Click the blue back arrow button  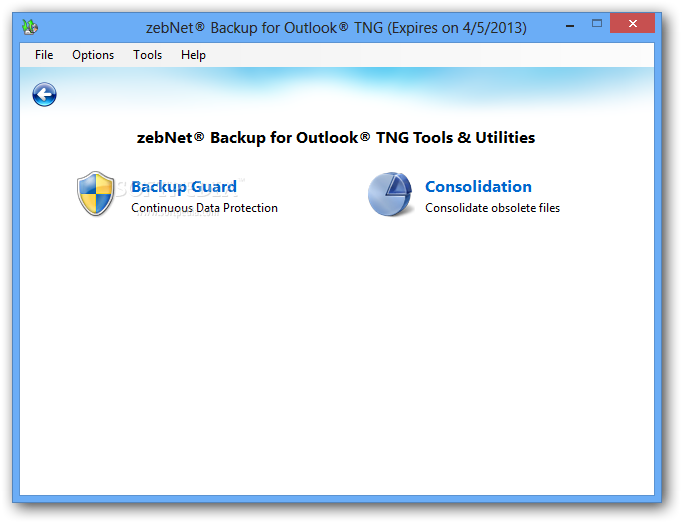click(44, 94)
